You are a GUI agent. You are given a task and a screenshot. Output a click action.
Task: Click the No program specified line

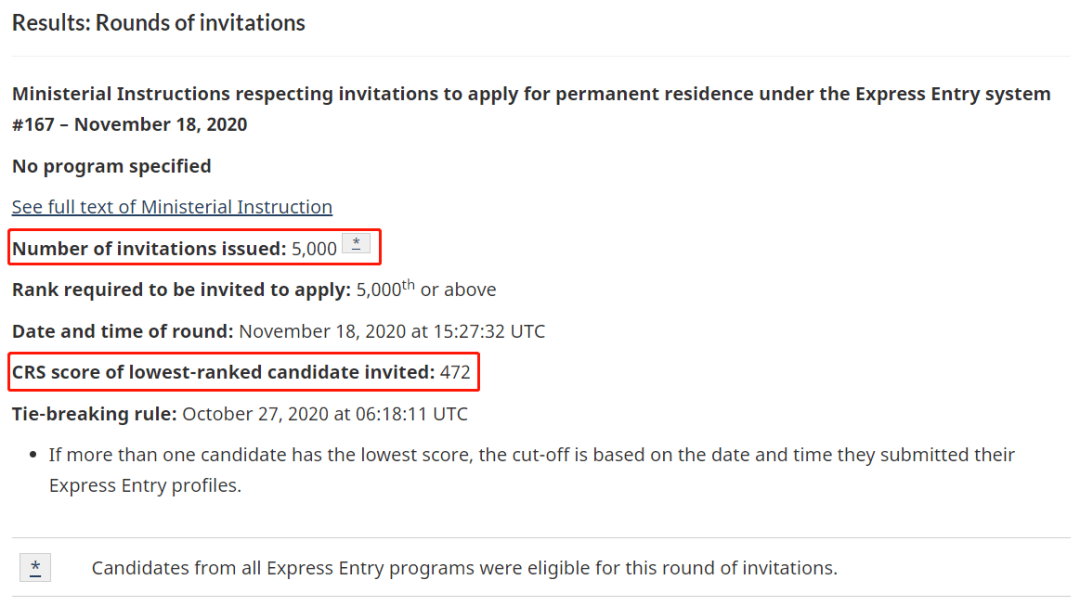tap(112, 166)
